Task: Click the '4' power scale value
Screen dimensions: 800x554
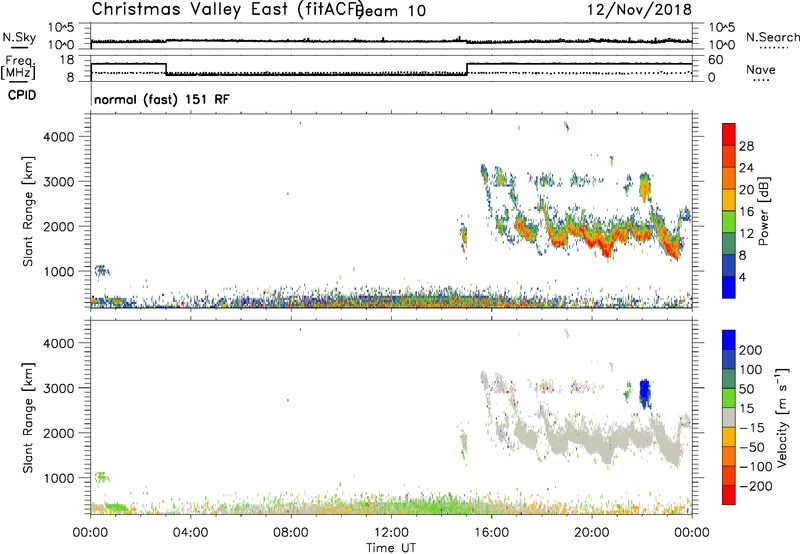Action: point(742,277)
